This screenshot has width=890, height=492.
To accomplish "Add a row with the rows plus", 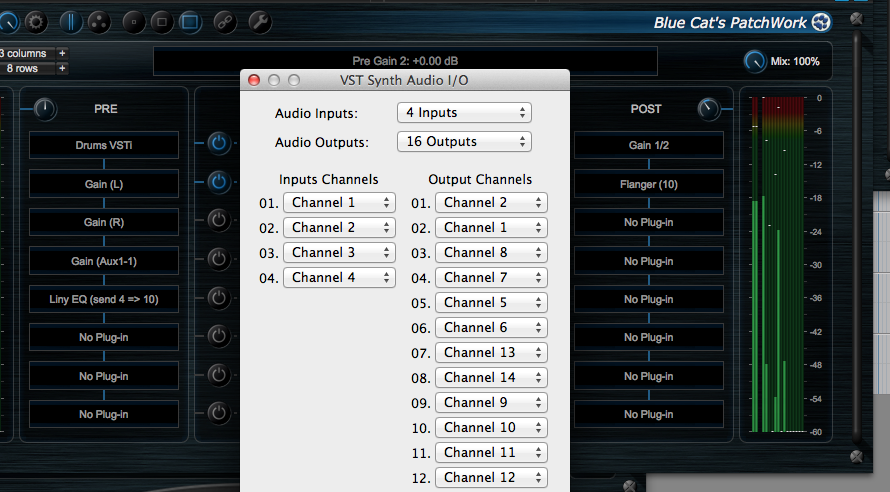I will (62, 69).
